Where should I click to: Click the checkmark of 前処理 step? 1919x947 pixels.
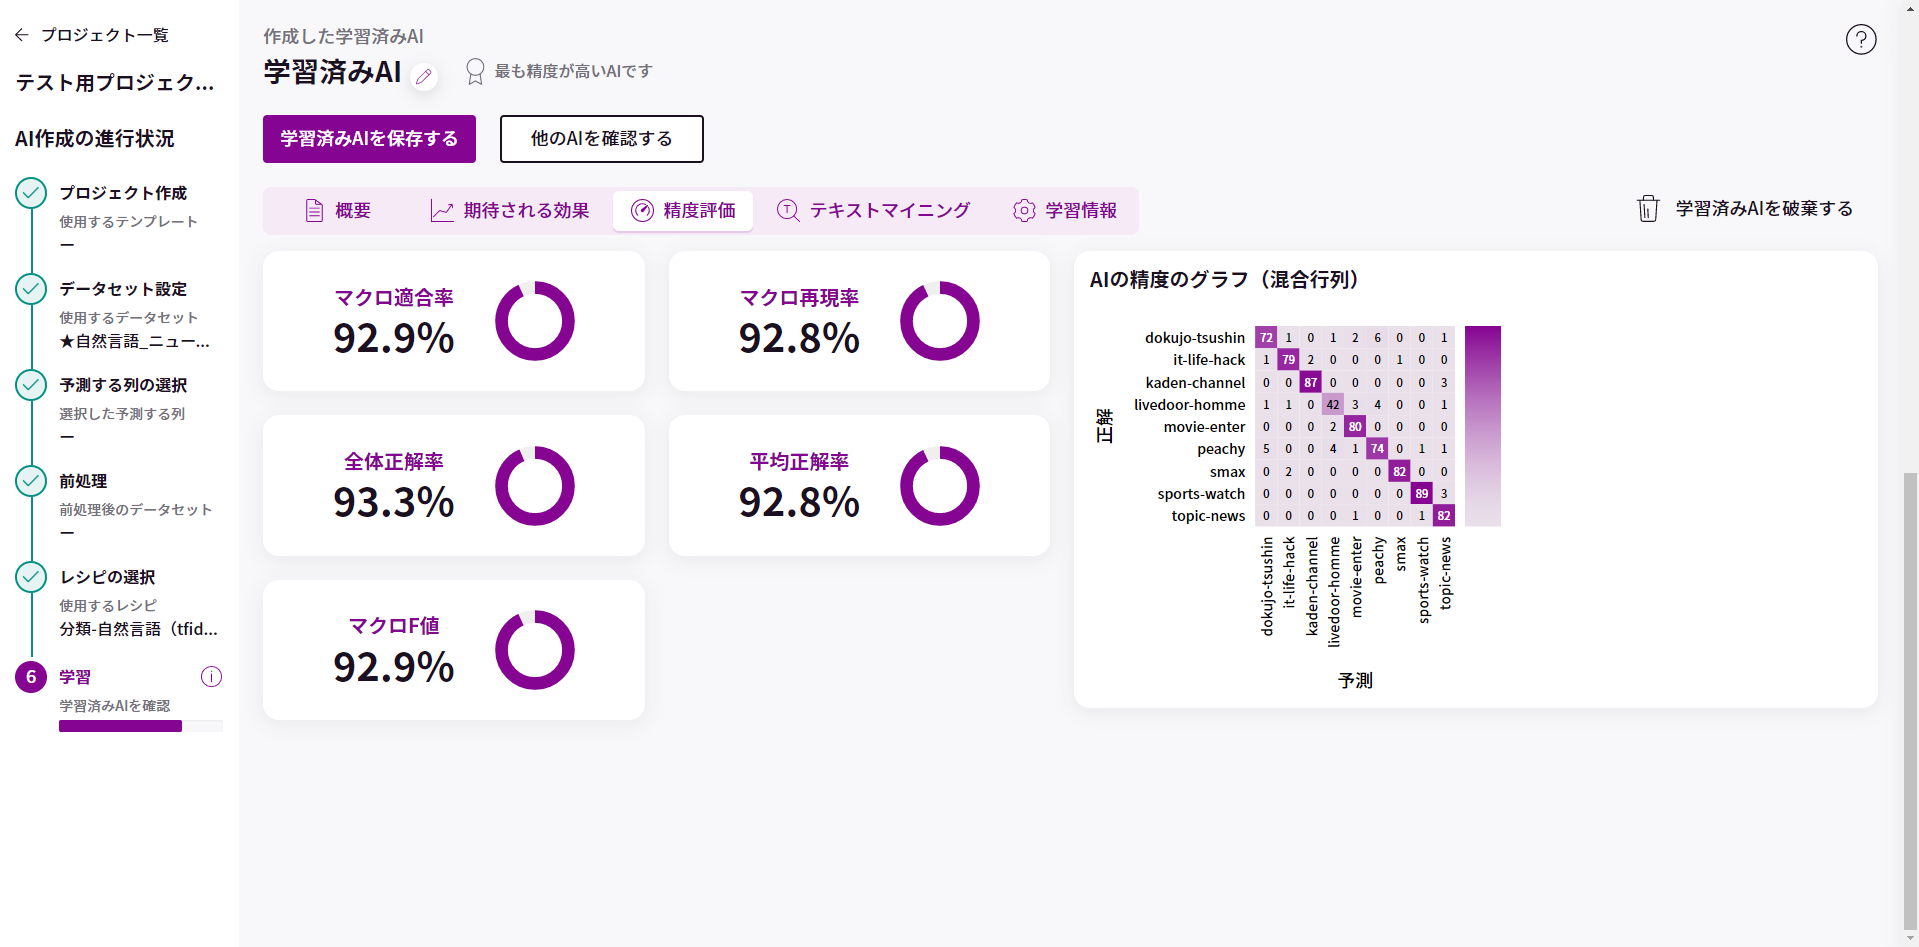(31, 481)
